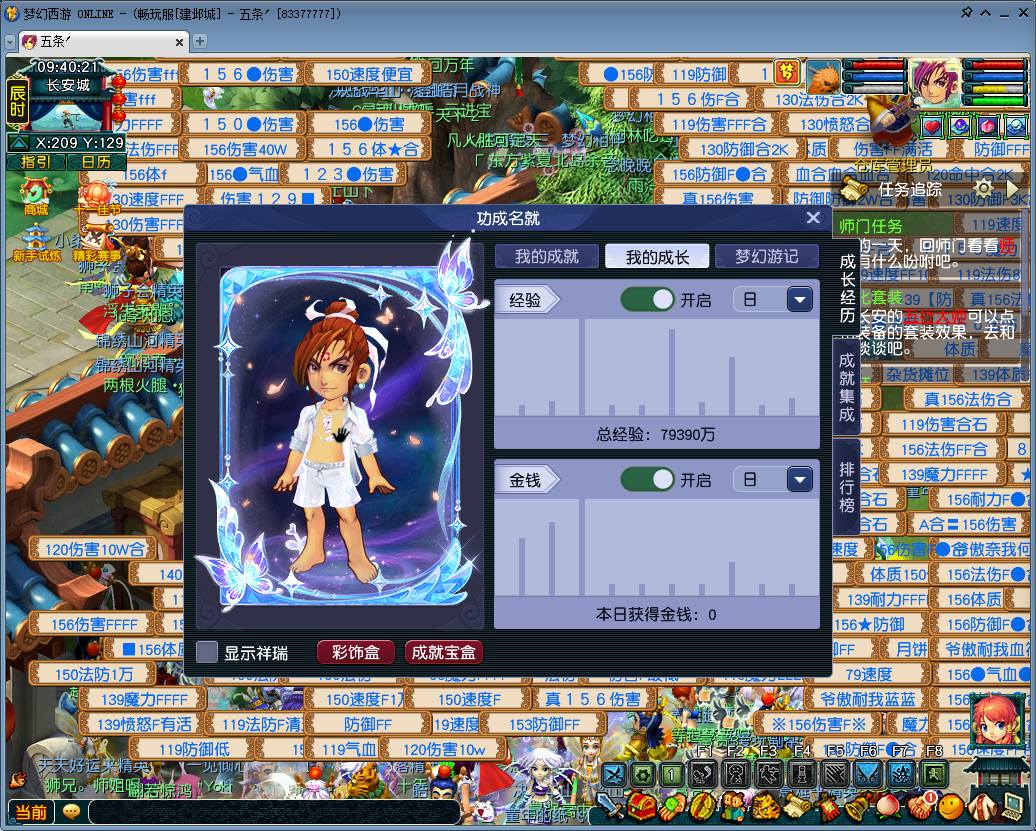The height and width of the screenshot is (831, 1036).
Task: Click the 彩饰盒 button
Action: pos(355,653)
